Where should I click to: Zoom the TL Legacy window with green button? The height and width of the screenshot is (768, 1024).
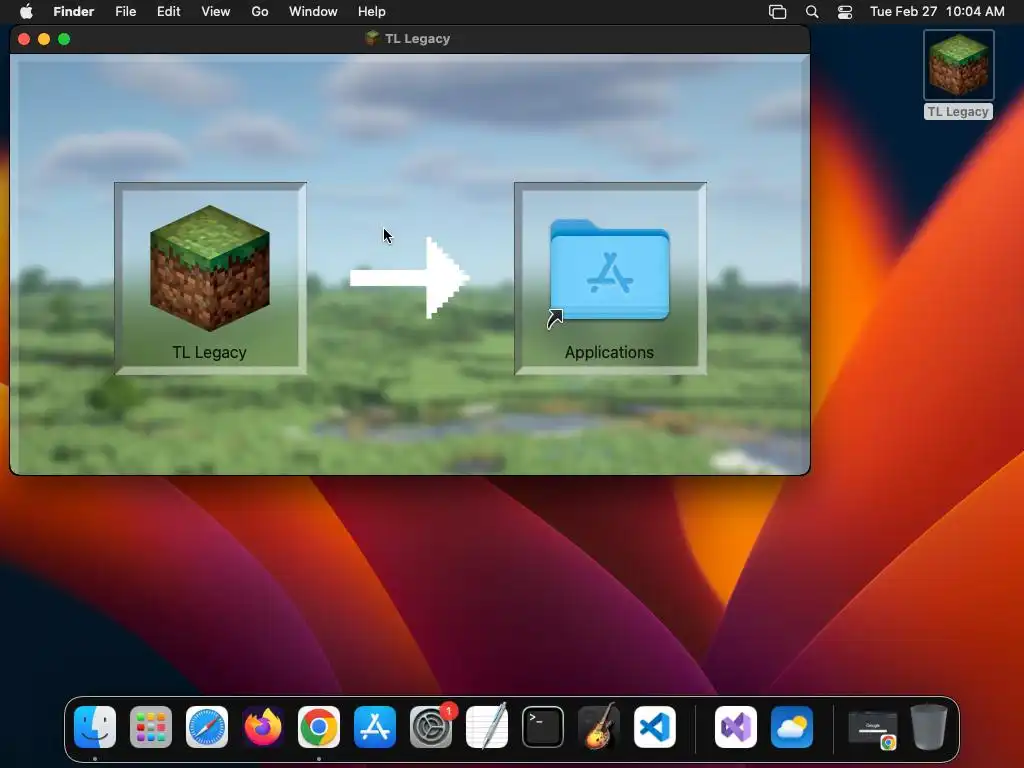pos(64,39)
